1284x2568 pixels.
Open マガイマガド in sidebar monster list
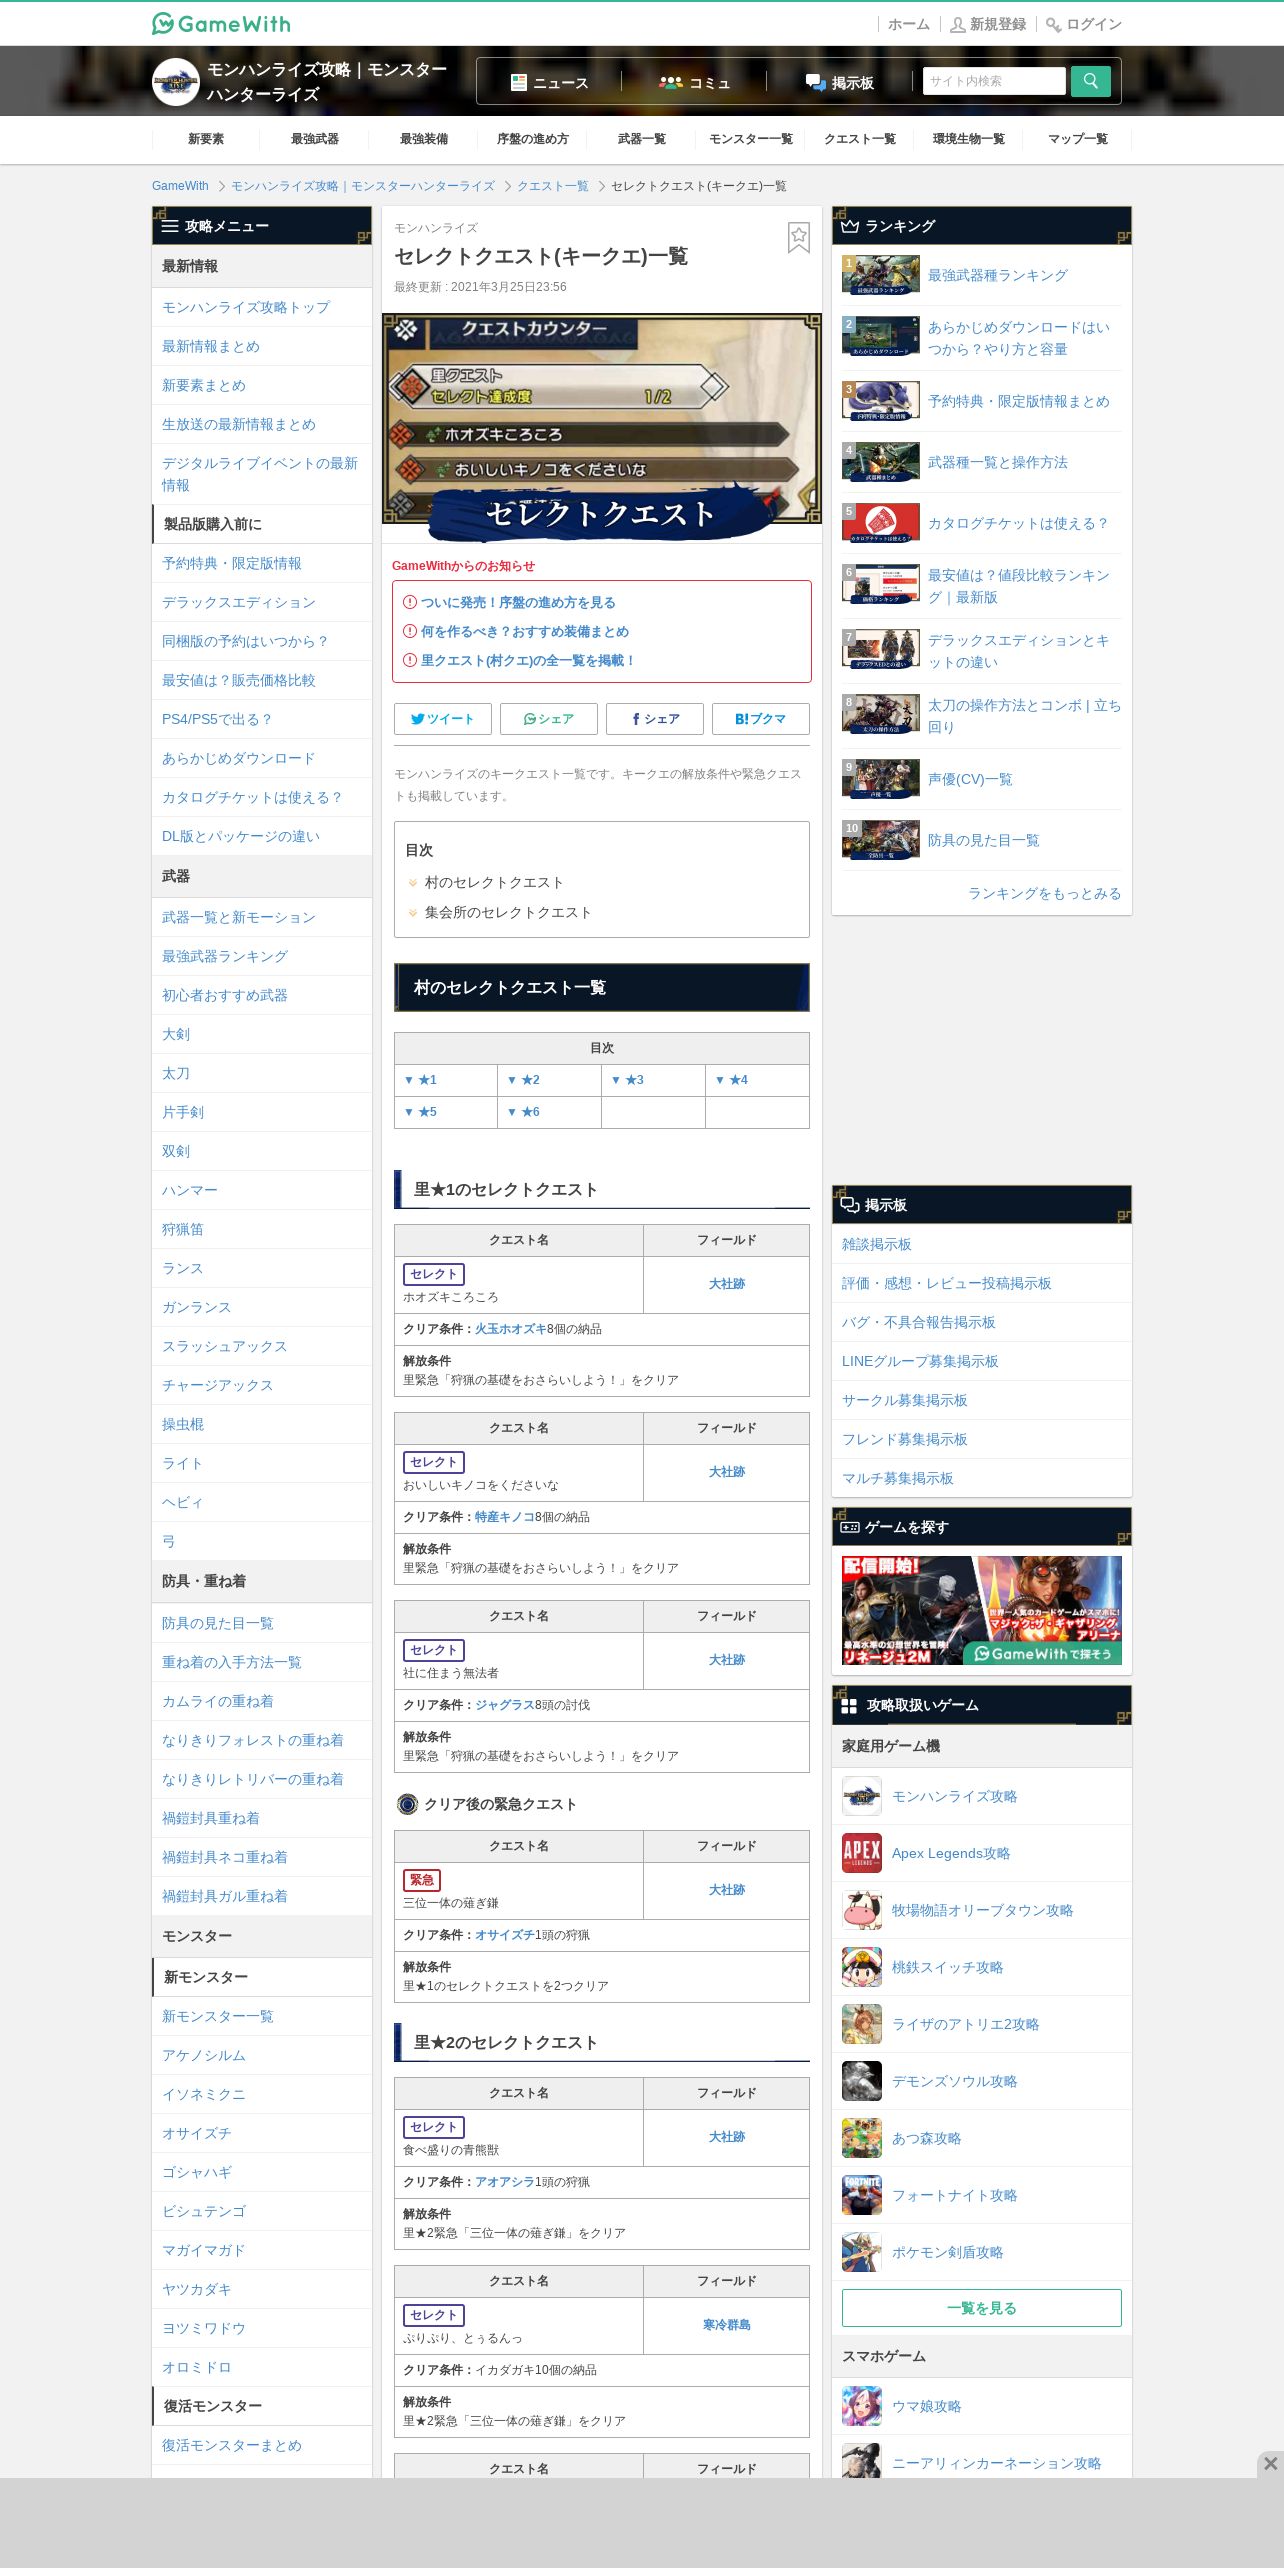tap(204, 2250)
